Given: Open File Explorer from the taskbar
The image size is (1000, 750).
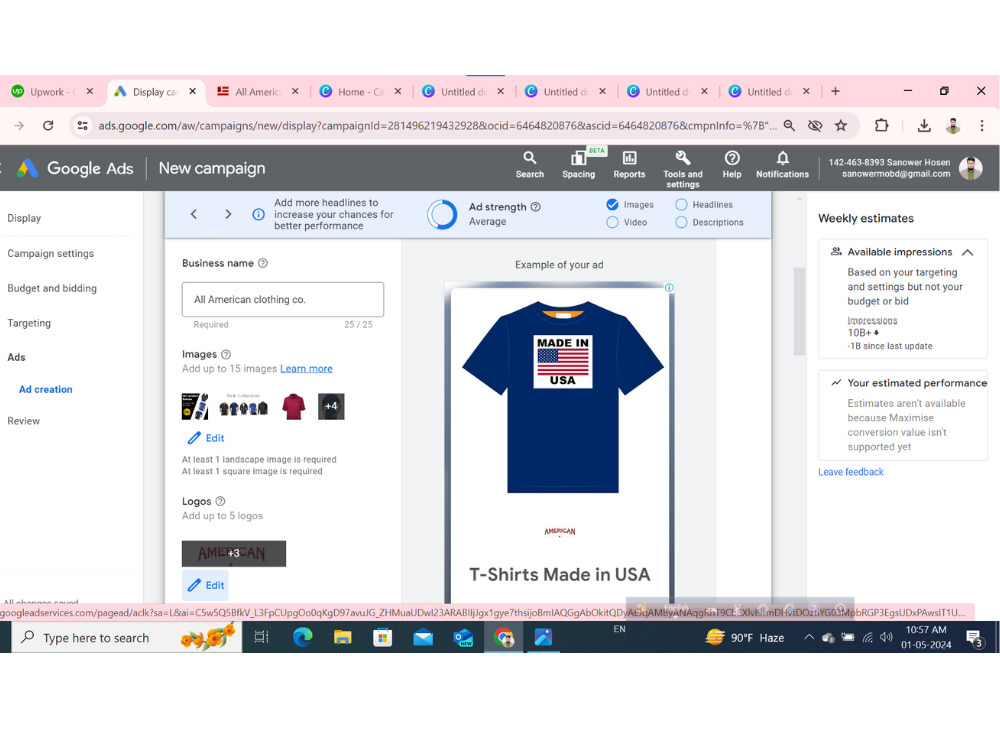Looking at the screenshot, I should coord(342,637).
